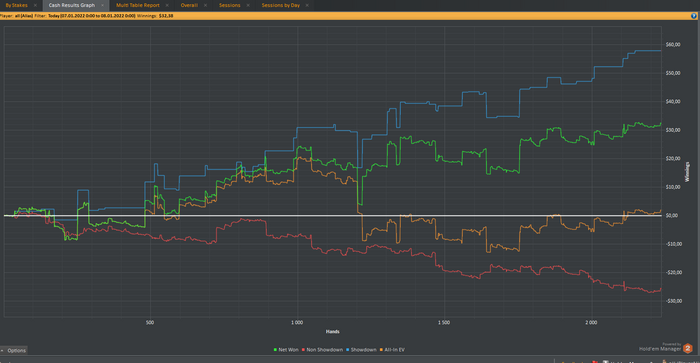Open the Sessions by Day tab

coord(280,5)
